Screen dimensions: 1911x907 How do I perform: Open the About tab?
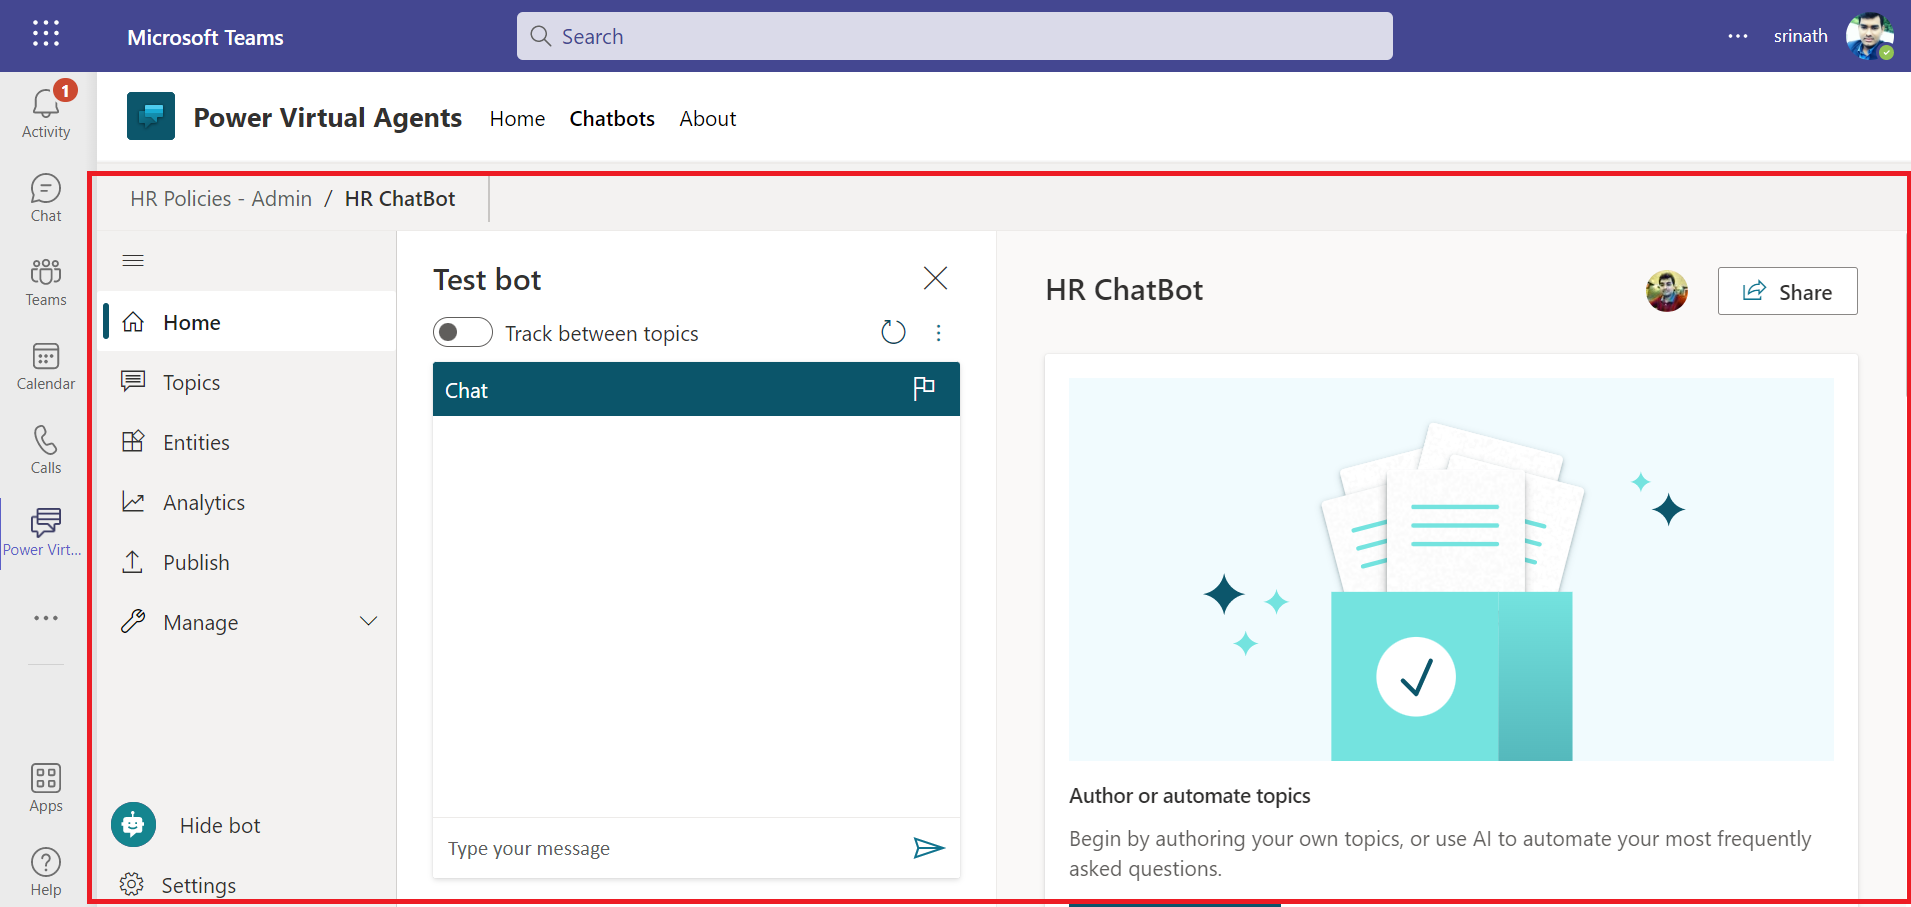tap(707, 119)
